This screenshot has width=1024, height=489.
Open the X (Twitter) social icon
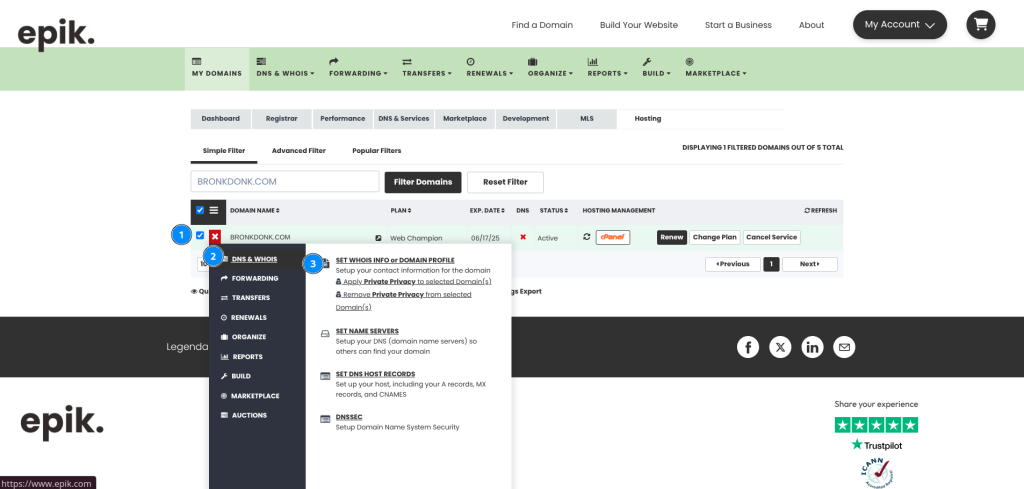(x=780, y=347)
